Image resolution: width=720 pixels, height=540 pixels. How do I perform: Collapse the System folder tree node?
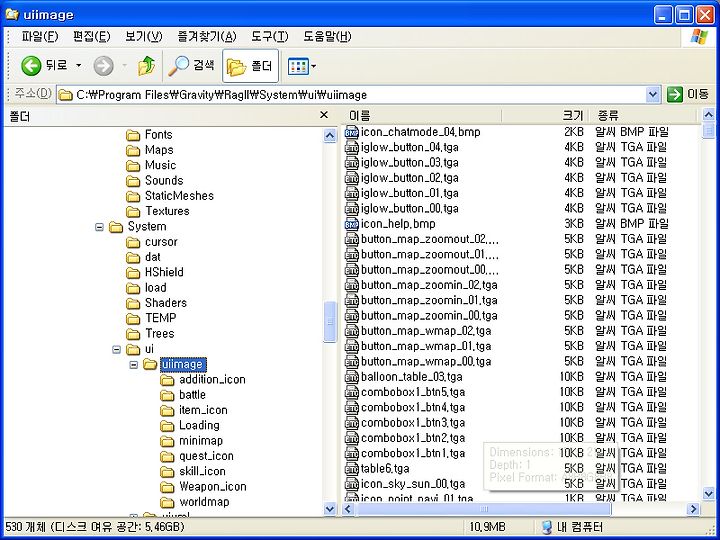tap(99, 227)
